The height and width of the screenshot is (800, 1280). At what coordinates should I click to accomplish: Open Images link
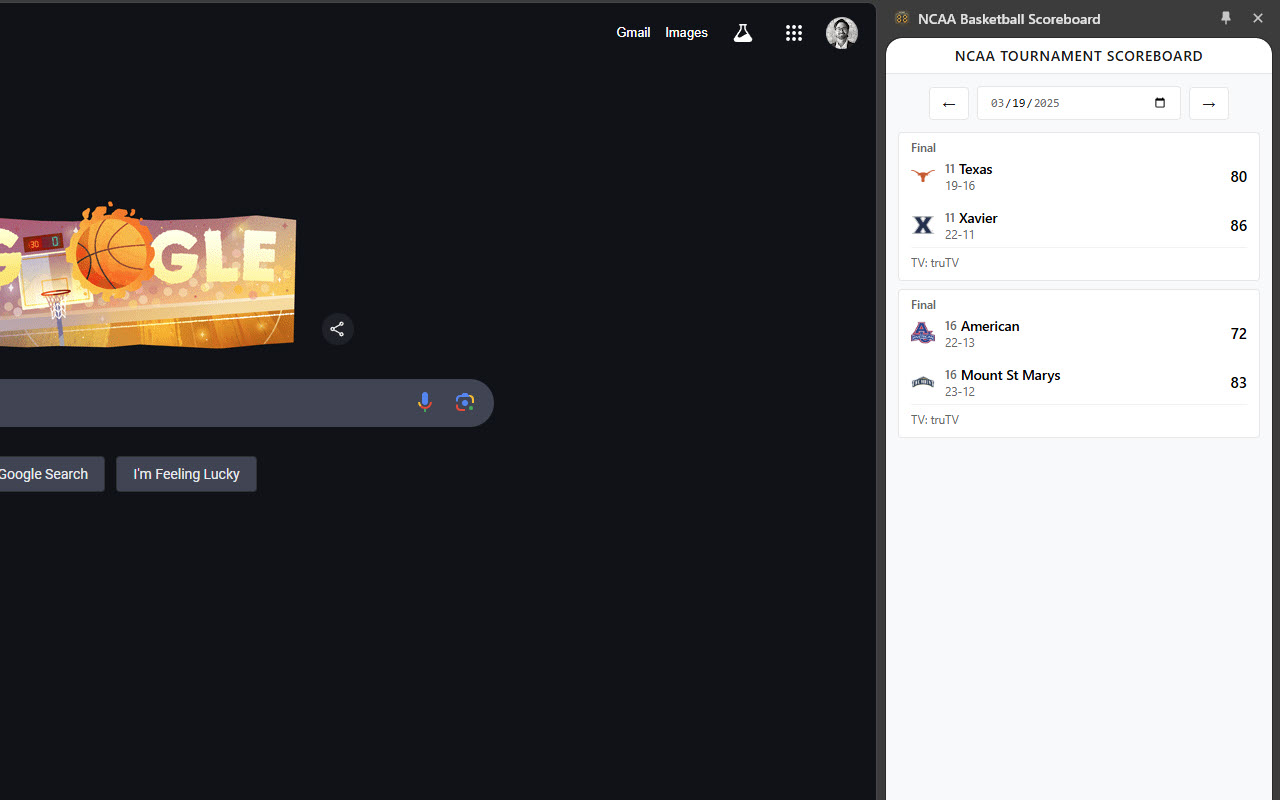coord(686,33)
